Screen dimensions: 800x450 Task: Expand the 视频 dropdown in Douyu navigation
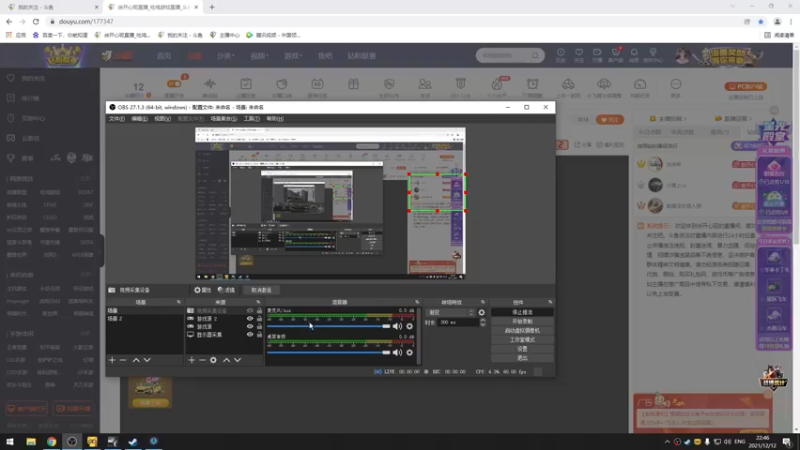coord(259,56)
